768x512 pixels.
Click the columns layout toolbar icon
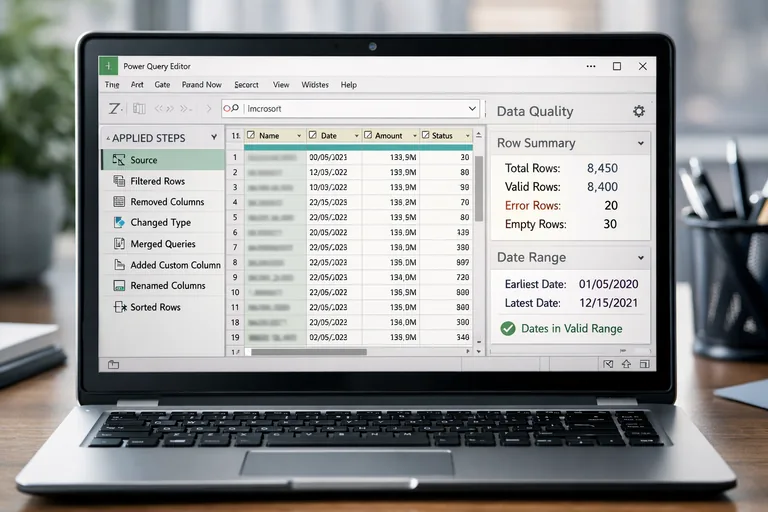click(x=139, y=108)
